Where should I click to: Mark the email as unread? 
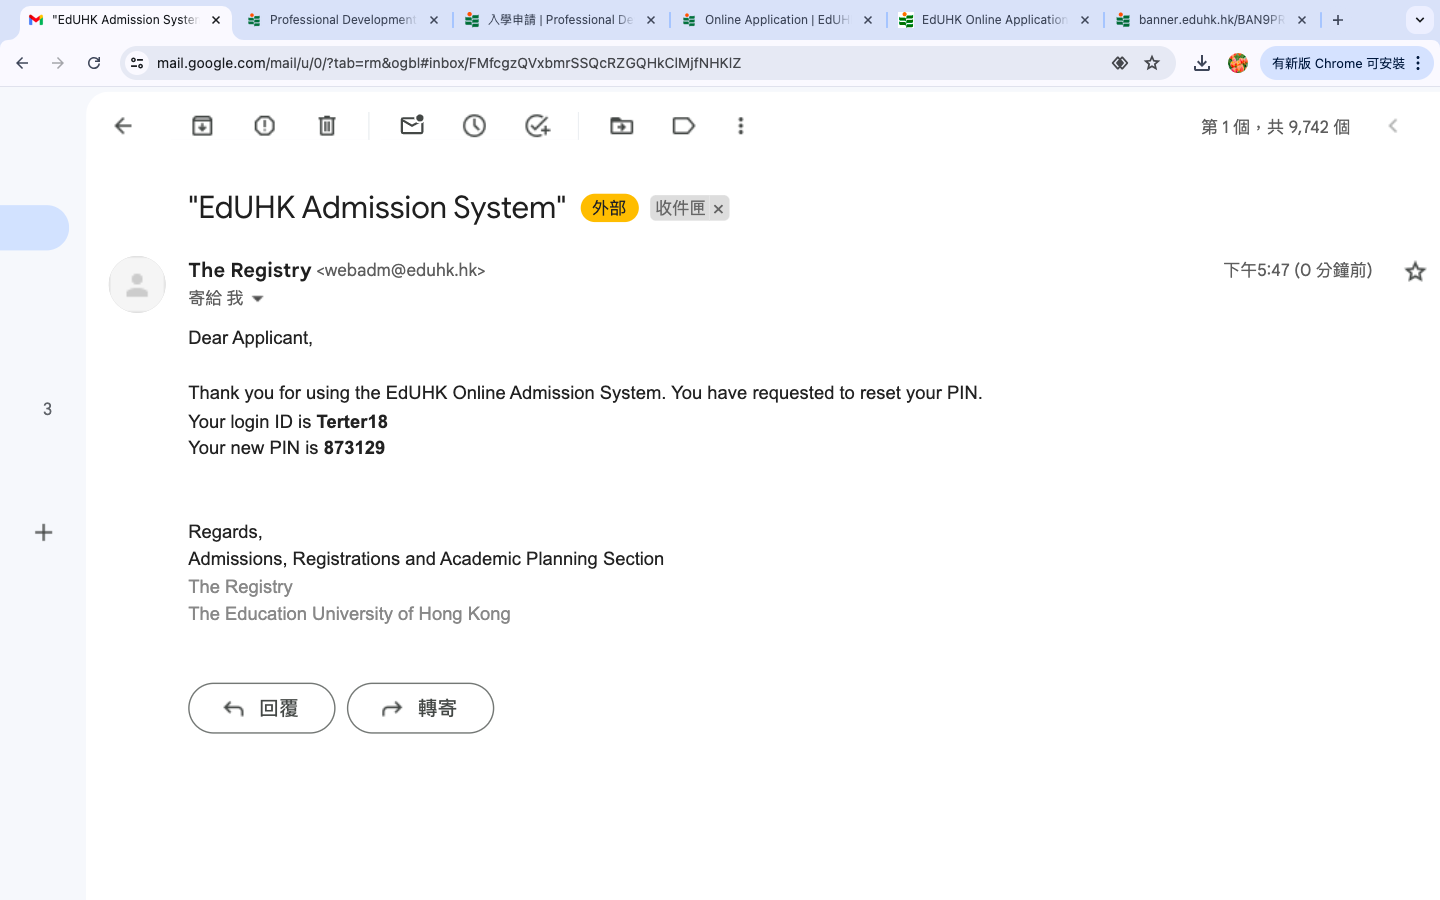(x=412, y=126)
